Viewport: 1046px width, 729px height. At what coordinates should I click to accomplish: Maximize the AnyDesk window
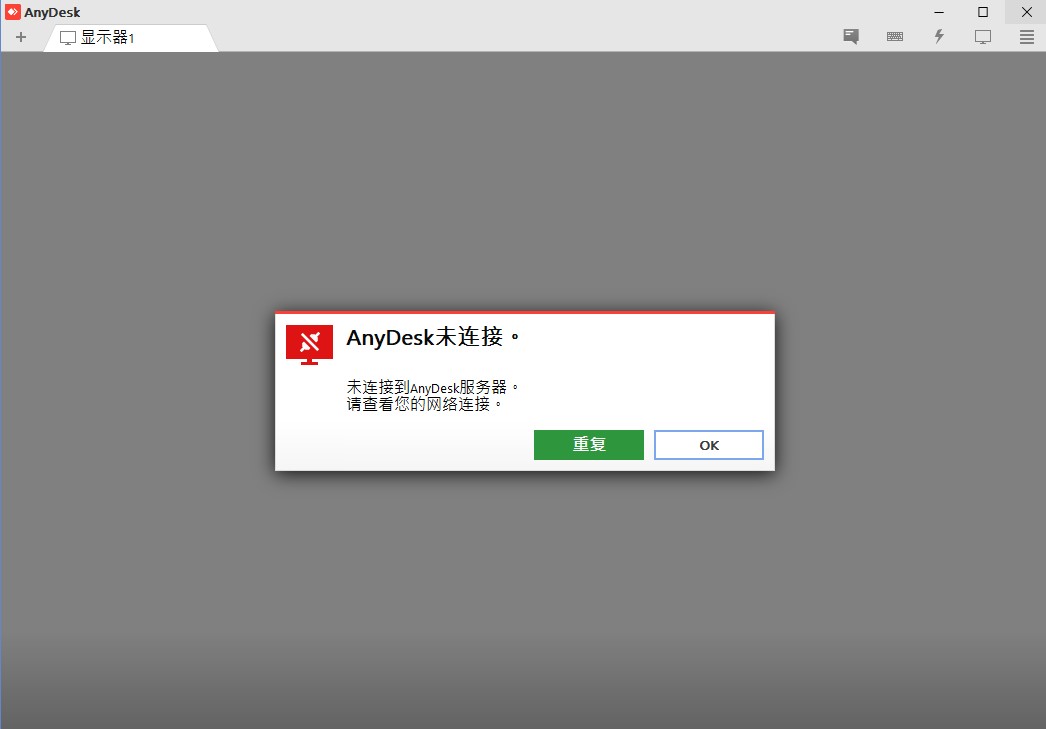983,12
